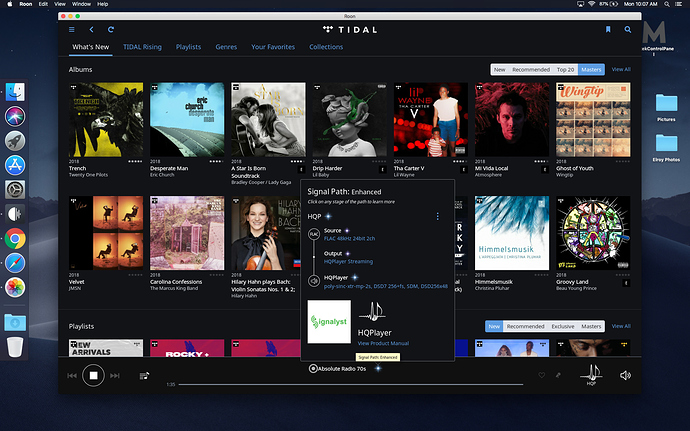
Task: Click the signal path star beside Absolute Radio 70s
Action: (x=378, y=368)
